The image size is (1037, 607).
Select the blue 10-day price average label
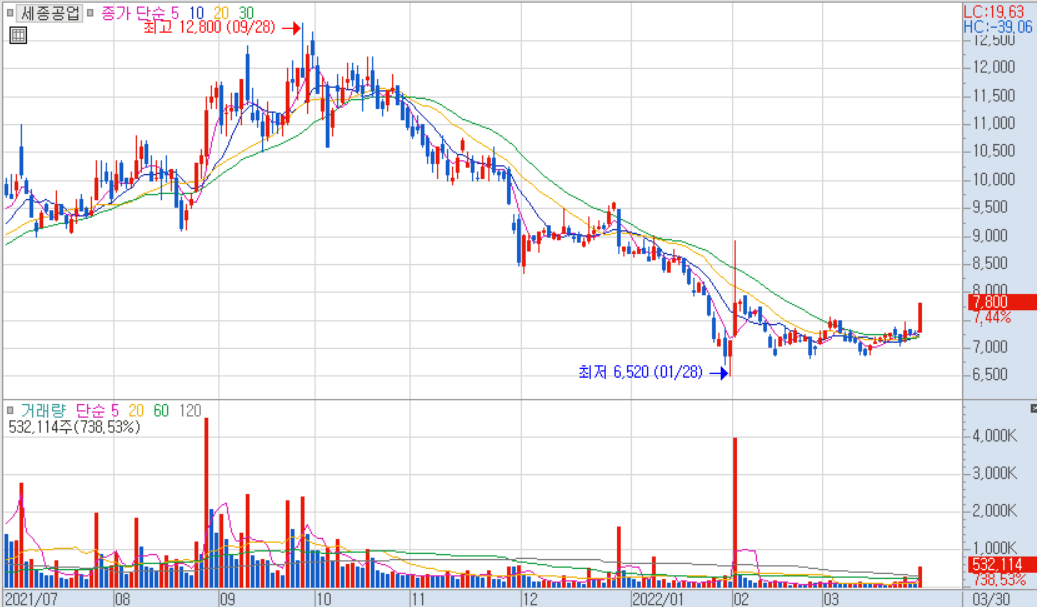click(196, 13)
